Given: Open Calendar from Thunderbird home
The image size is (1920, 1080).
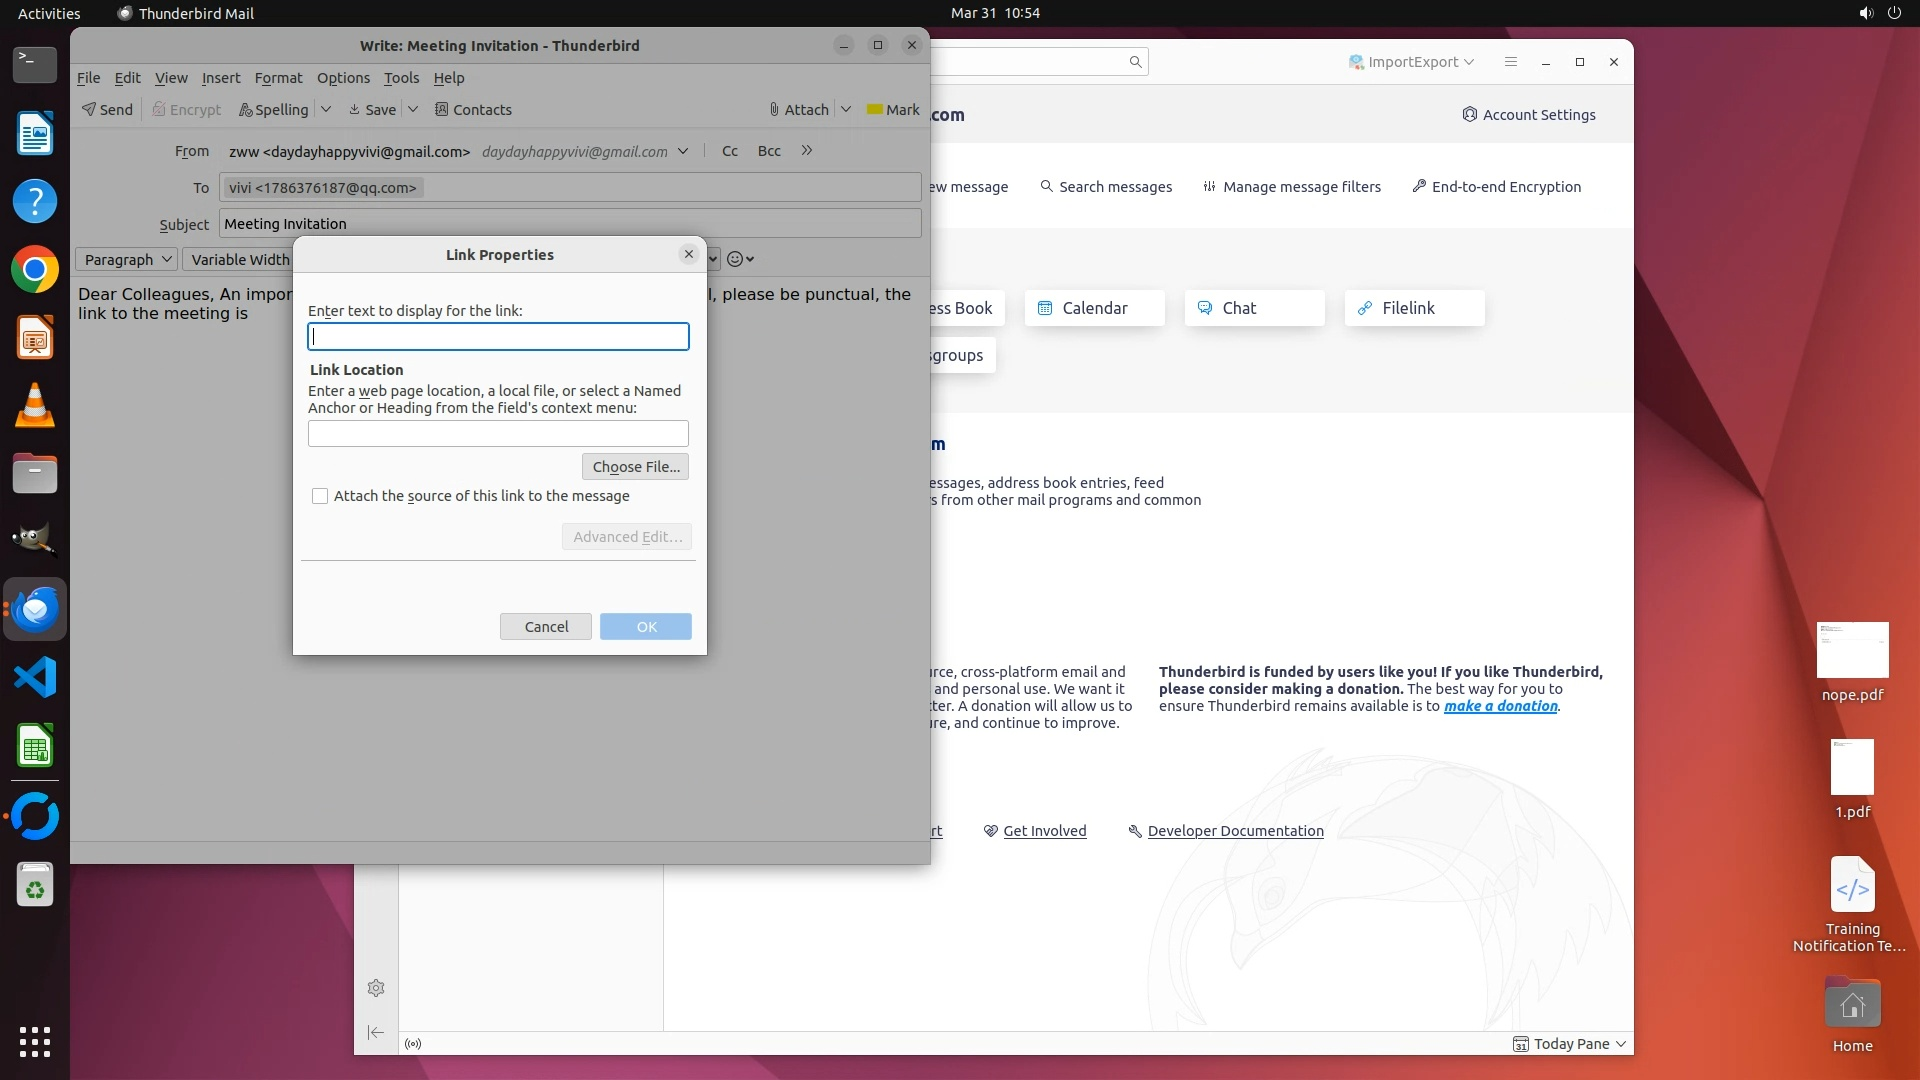Looking at the screenshot, I should pos(1094,308).
